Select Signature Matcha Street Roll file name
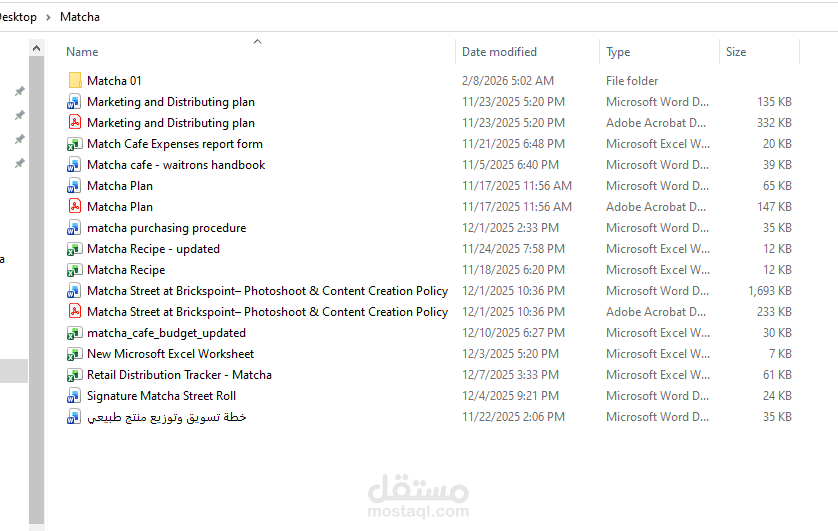The width and height of the screenshot is (838, 531). point(161,396)
